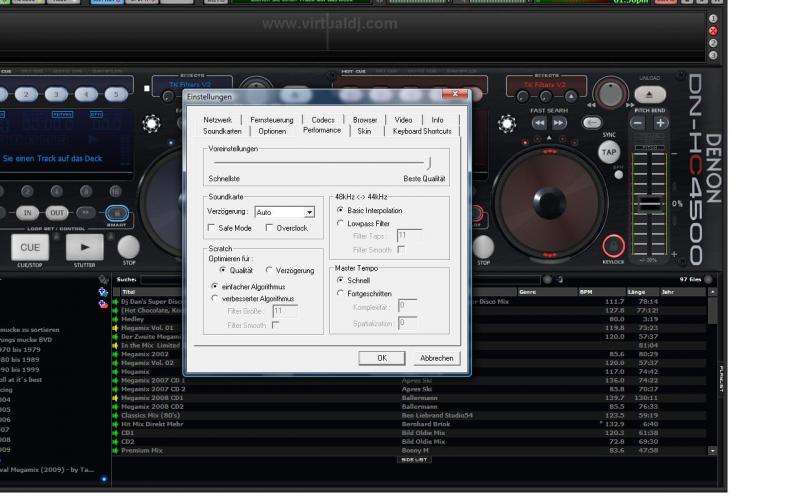
Task: Open the Verzögerung Auto dropdown
Action: tap(309, 212)
